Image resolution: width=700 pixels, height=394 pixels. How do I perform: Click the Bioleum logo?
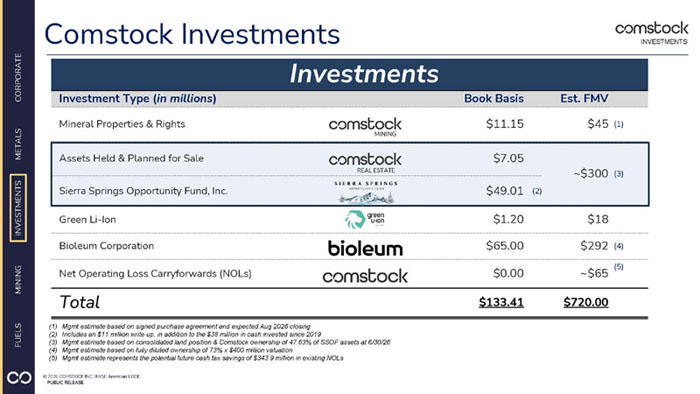365,248
